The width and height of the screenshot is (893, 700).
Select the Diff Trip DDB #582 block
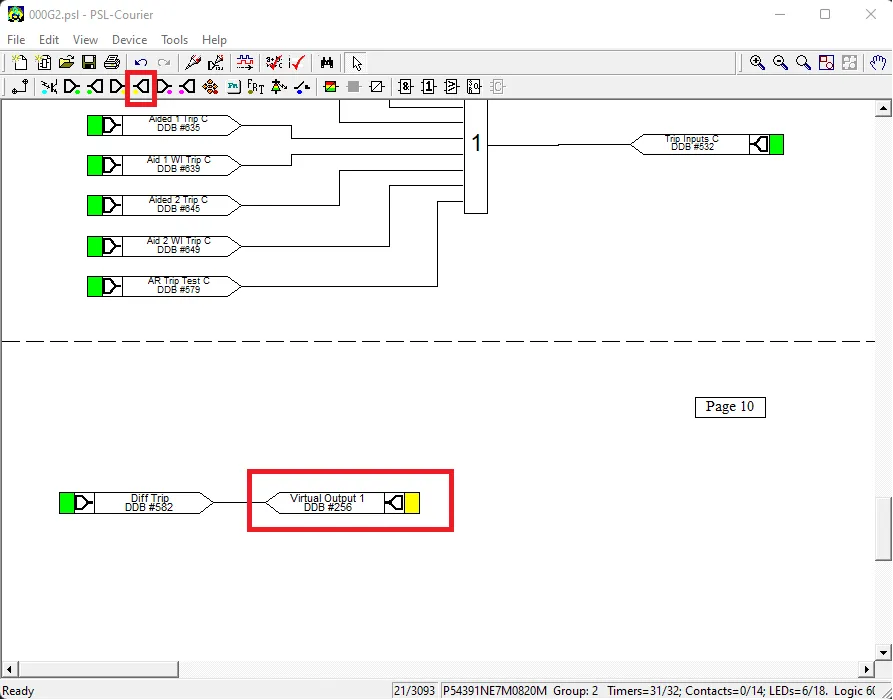click(137, 503)
